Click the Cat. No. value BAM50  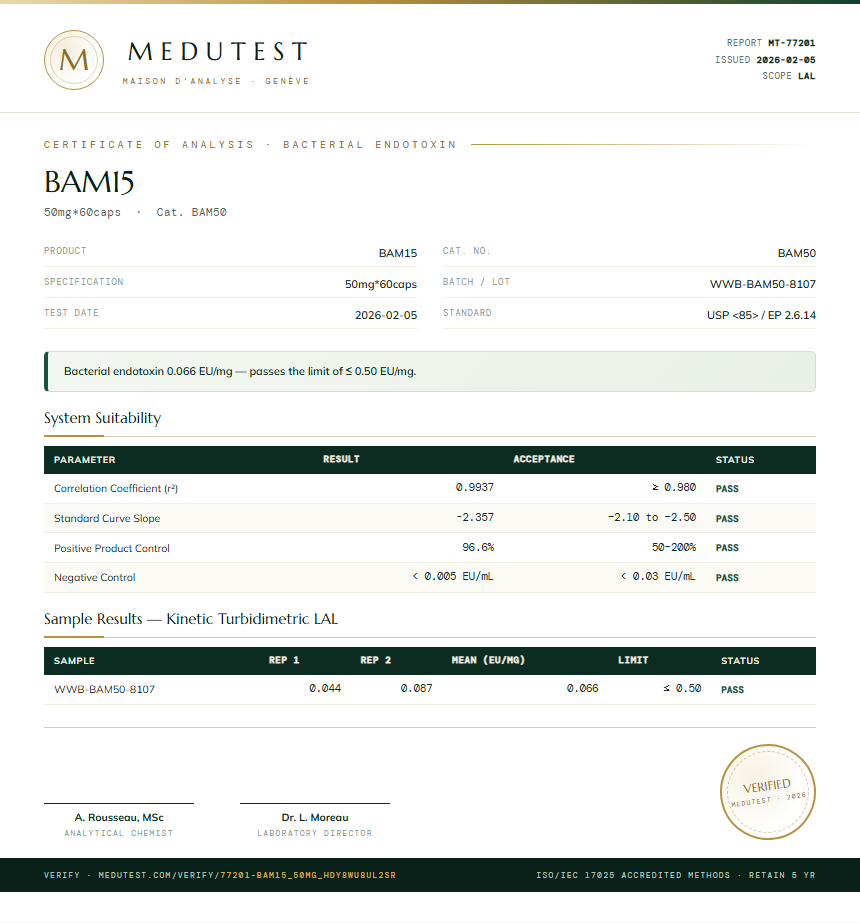coord(796,253)
